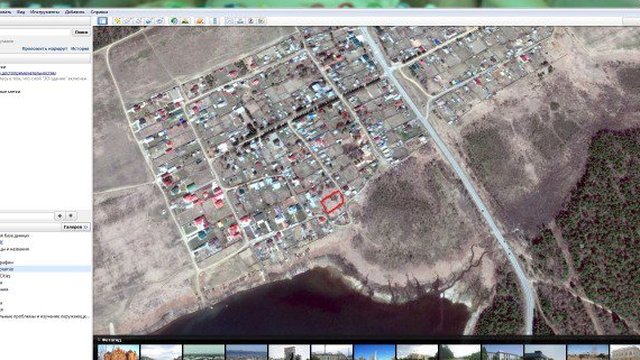640x360 pixels.
Task: Select the highlighted layer row in Layers list
Action: (45, 269)
